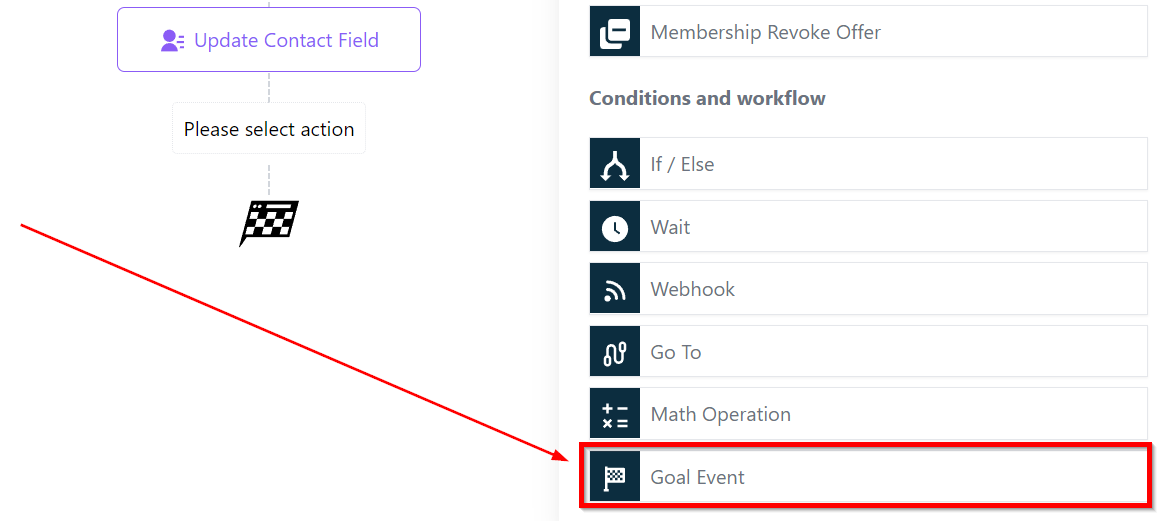Click the dashed connector above the finish flag

[269, 178]
